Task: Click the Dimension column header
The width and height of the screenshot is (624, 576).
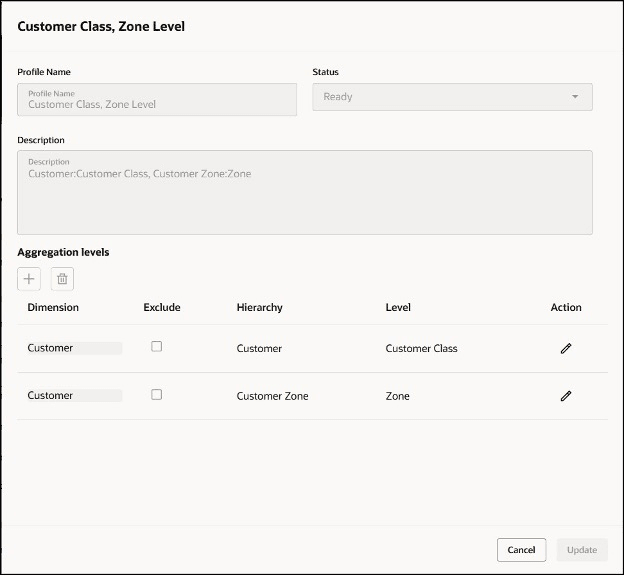Action: 53,307
